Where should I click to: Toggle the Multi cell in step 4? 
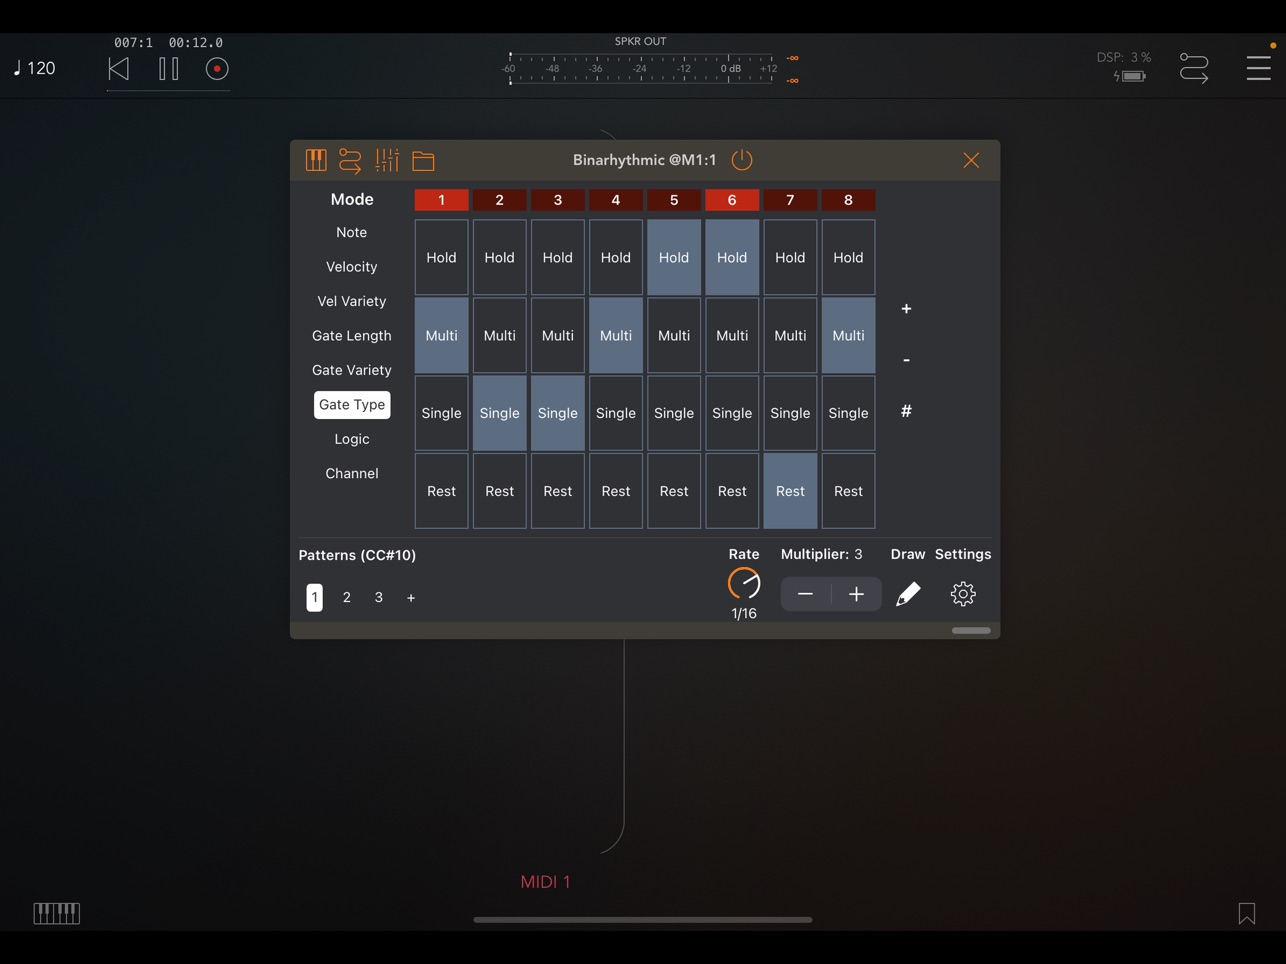[x=616, y=336]
